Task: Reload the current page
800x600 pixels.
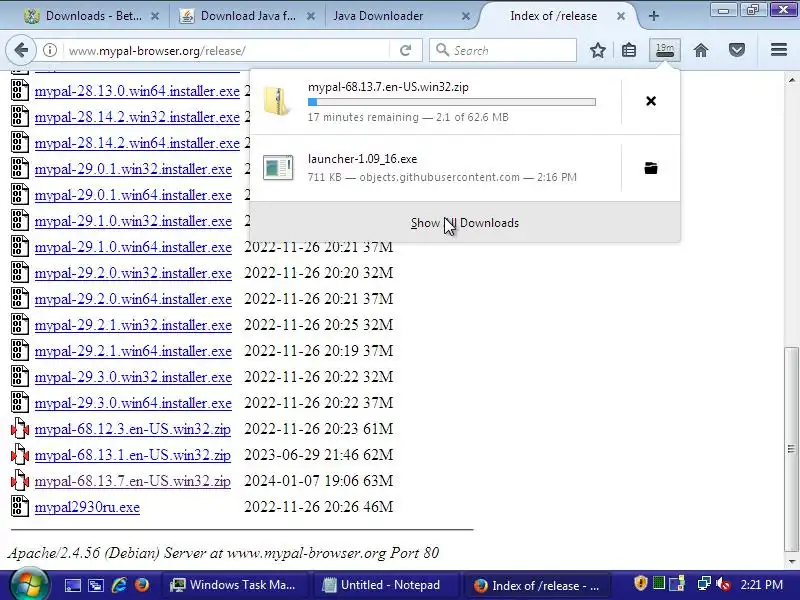Action: [406, 51]
